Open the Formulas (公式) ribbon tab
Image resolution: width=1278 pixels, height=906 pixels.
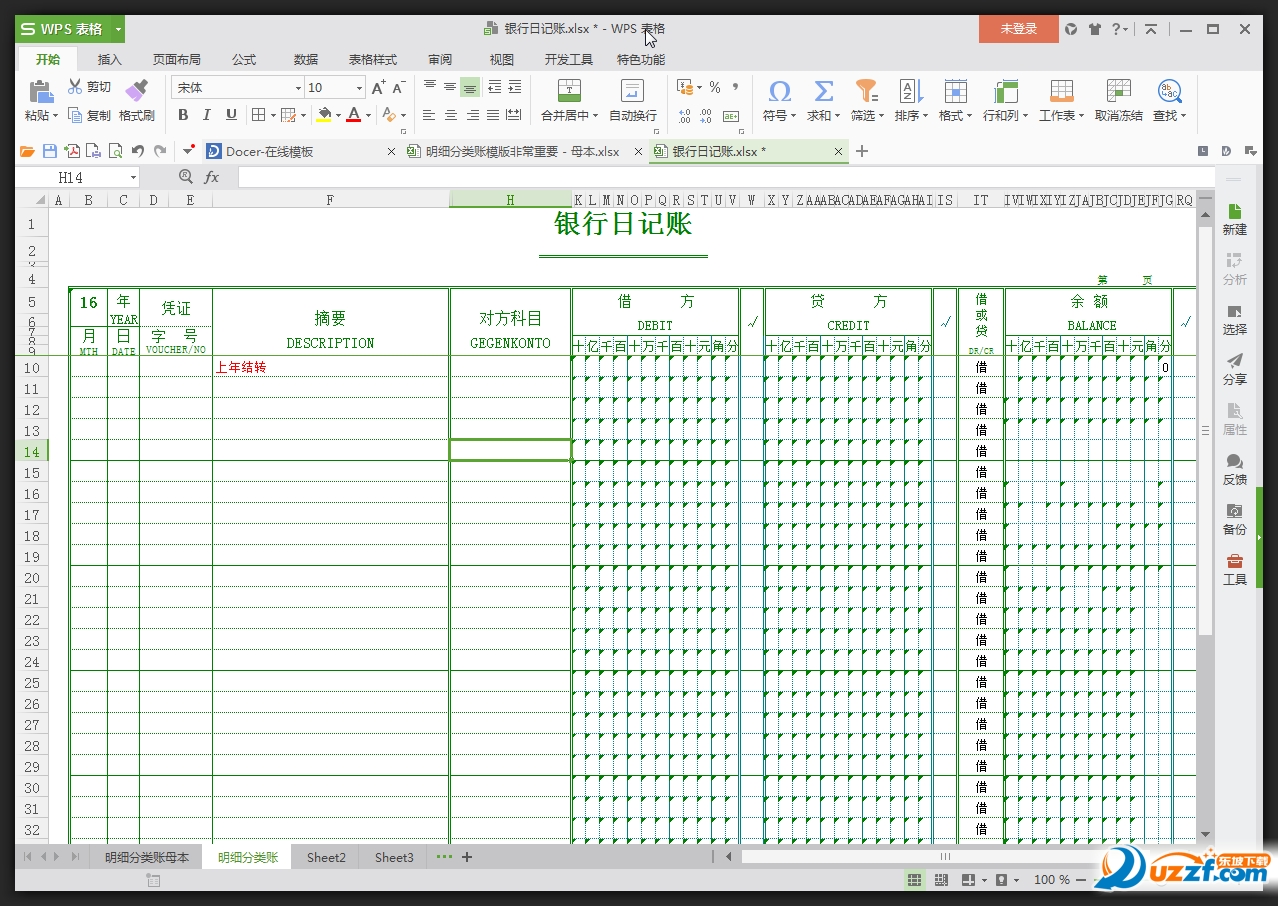(244, 59)
